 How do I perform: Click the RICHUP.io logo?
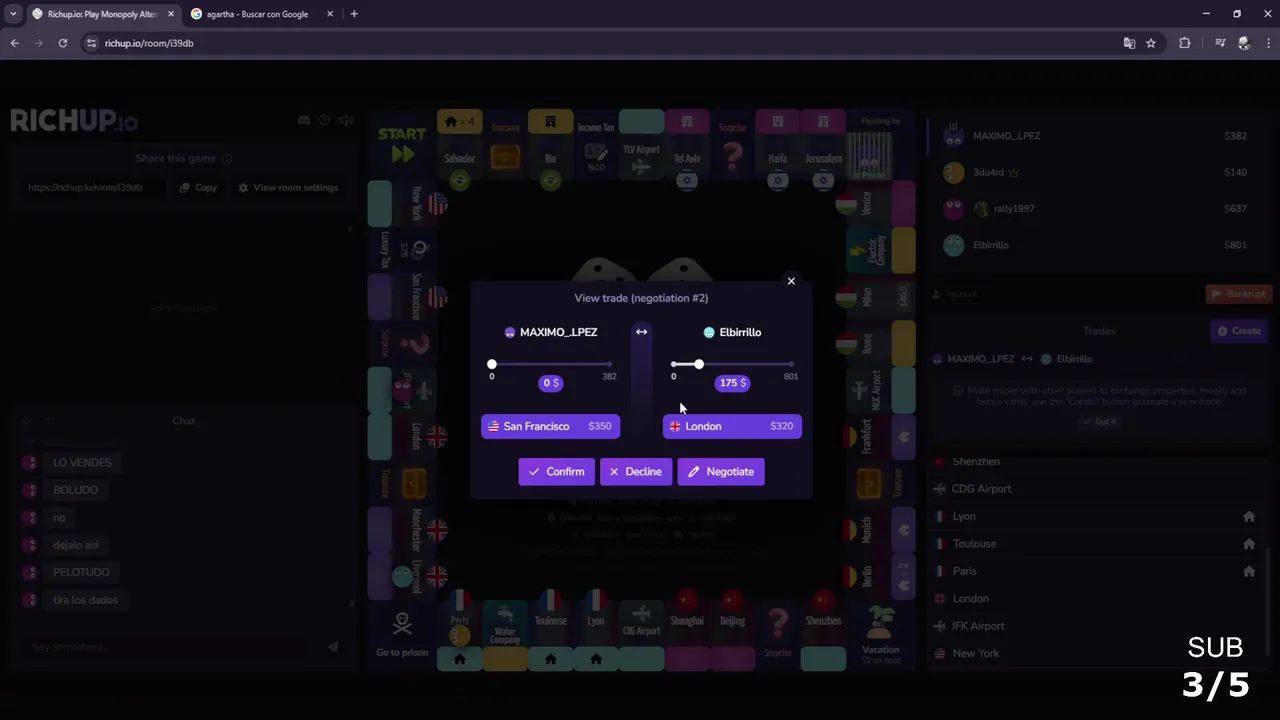point(74,121)
